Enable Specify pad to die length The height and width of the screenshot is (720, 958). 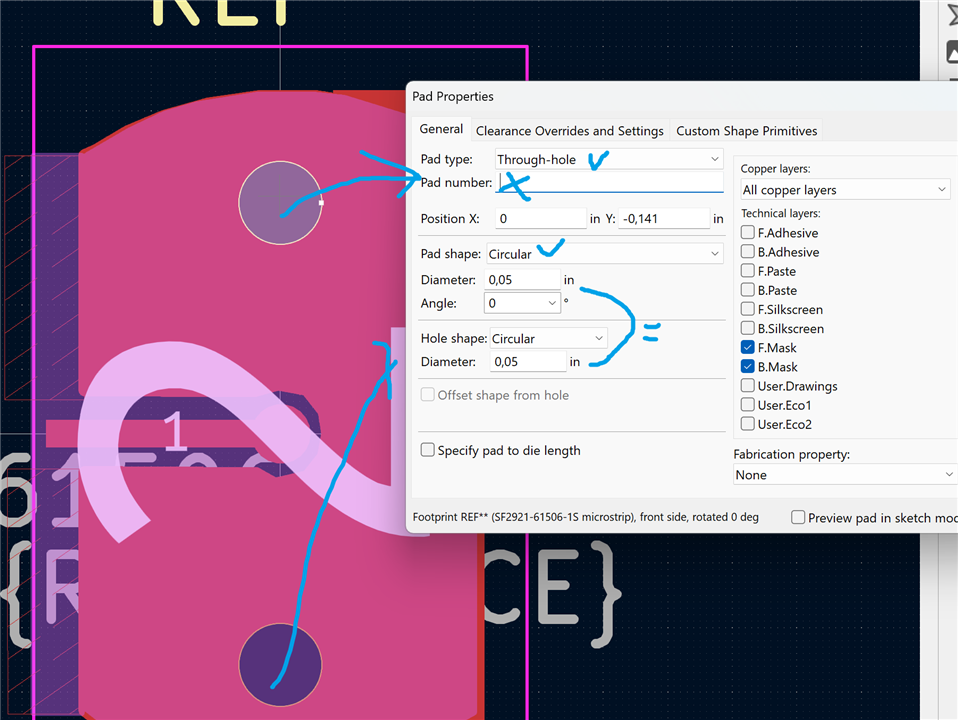[x=428, y=451]
